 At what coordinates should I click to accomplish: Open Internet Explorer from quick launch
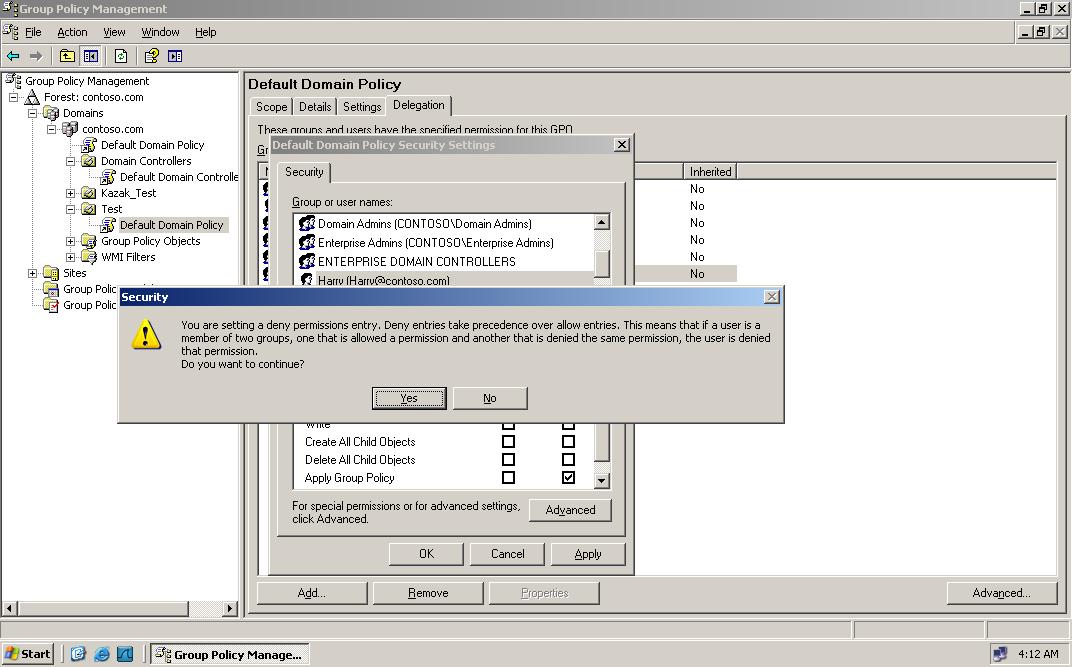(x=102, y=654)
